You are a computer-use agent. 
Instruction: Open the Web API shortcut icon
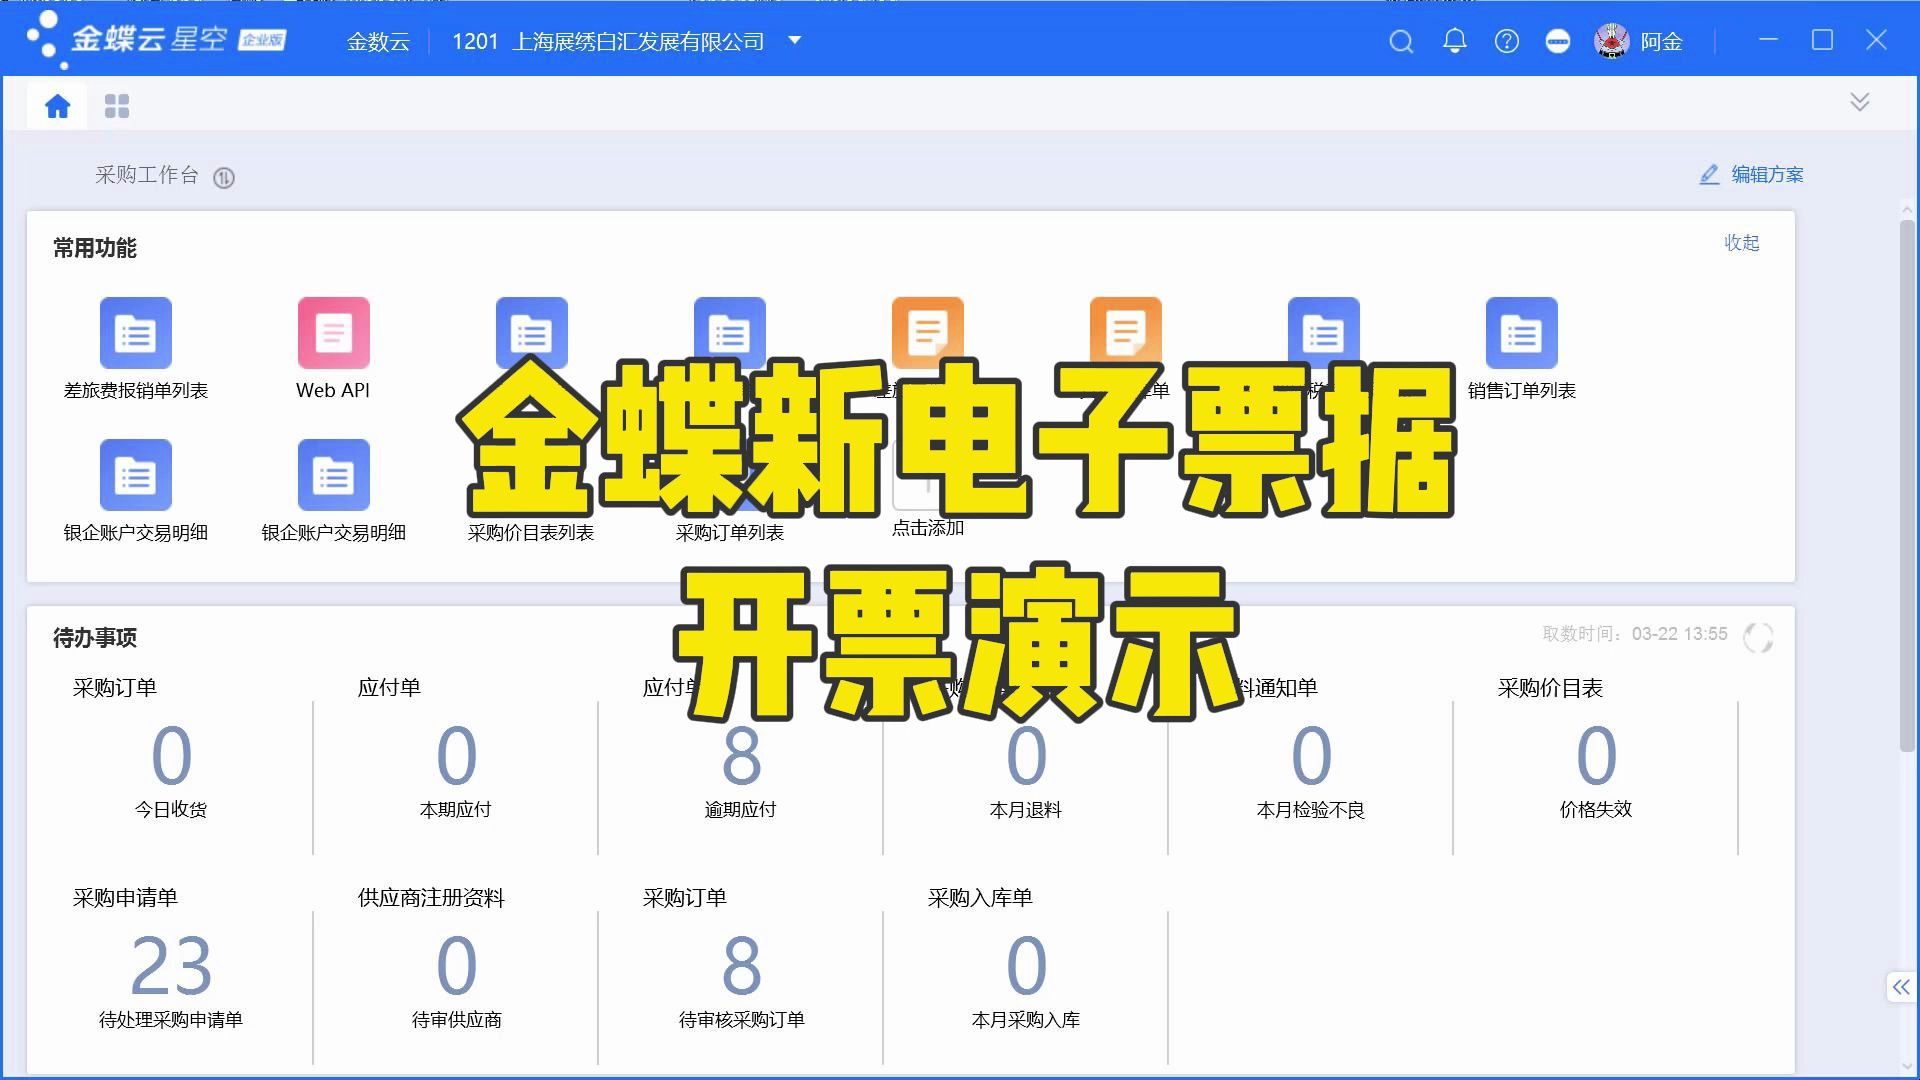[x=333, y=333]
